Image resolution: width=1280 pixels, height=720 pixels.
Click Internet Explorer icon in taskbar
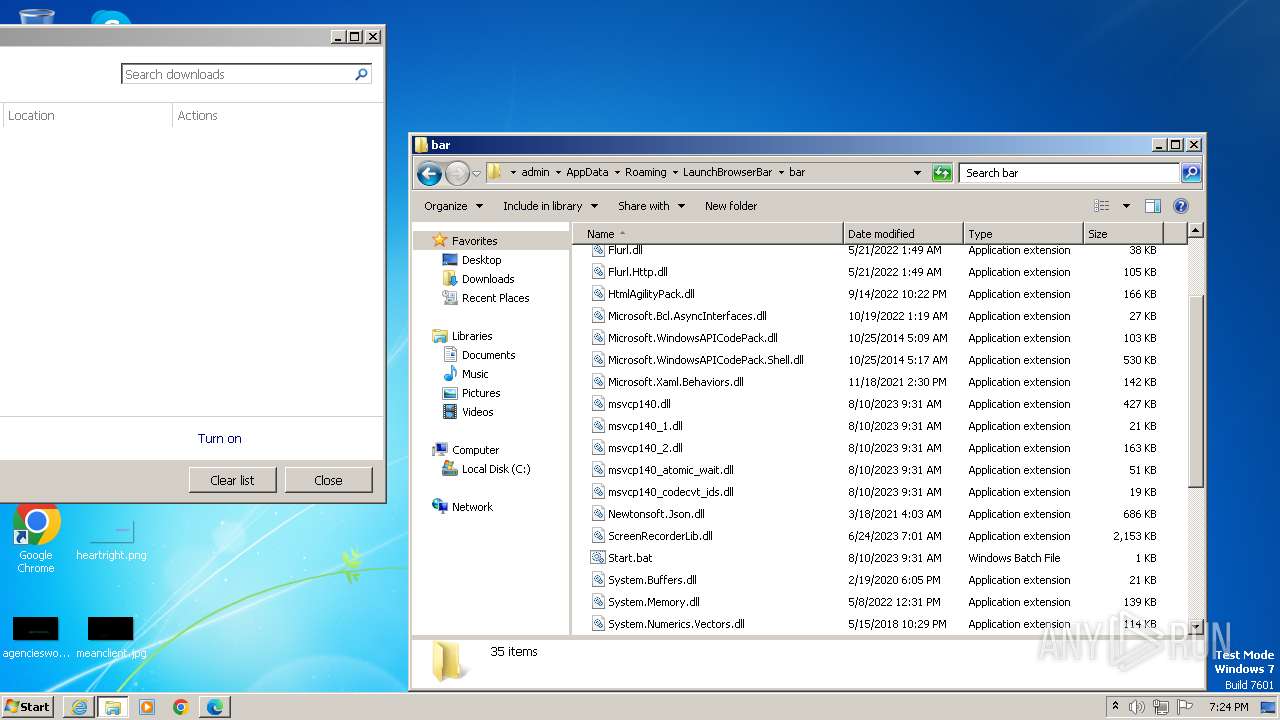coord(79,707)
